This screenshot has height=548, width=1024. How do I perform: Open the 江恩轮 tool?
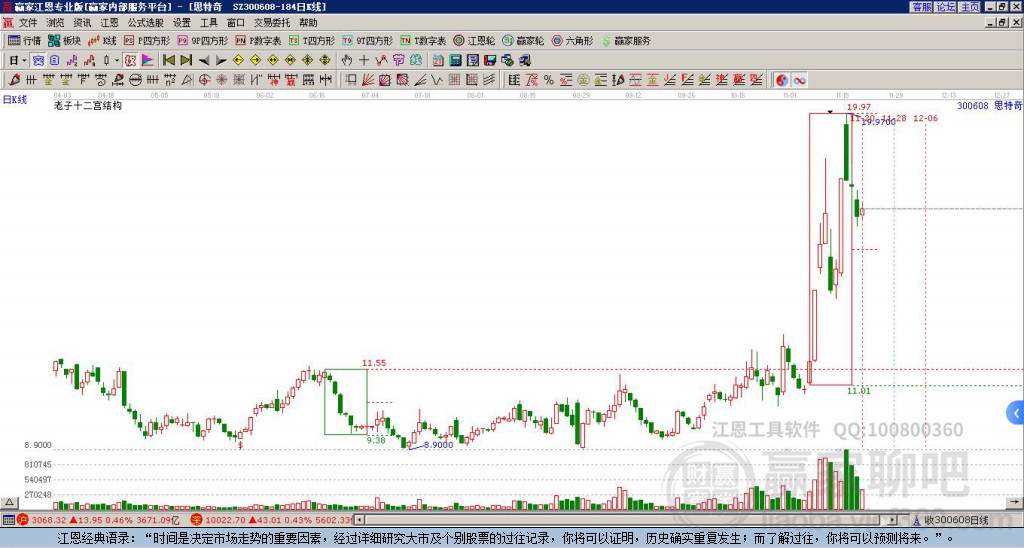tap(474, 40)
